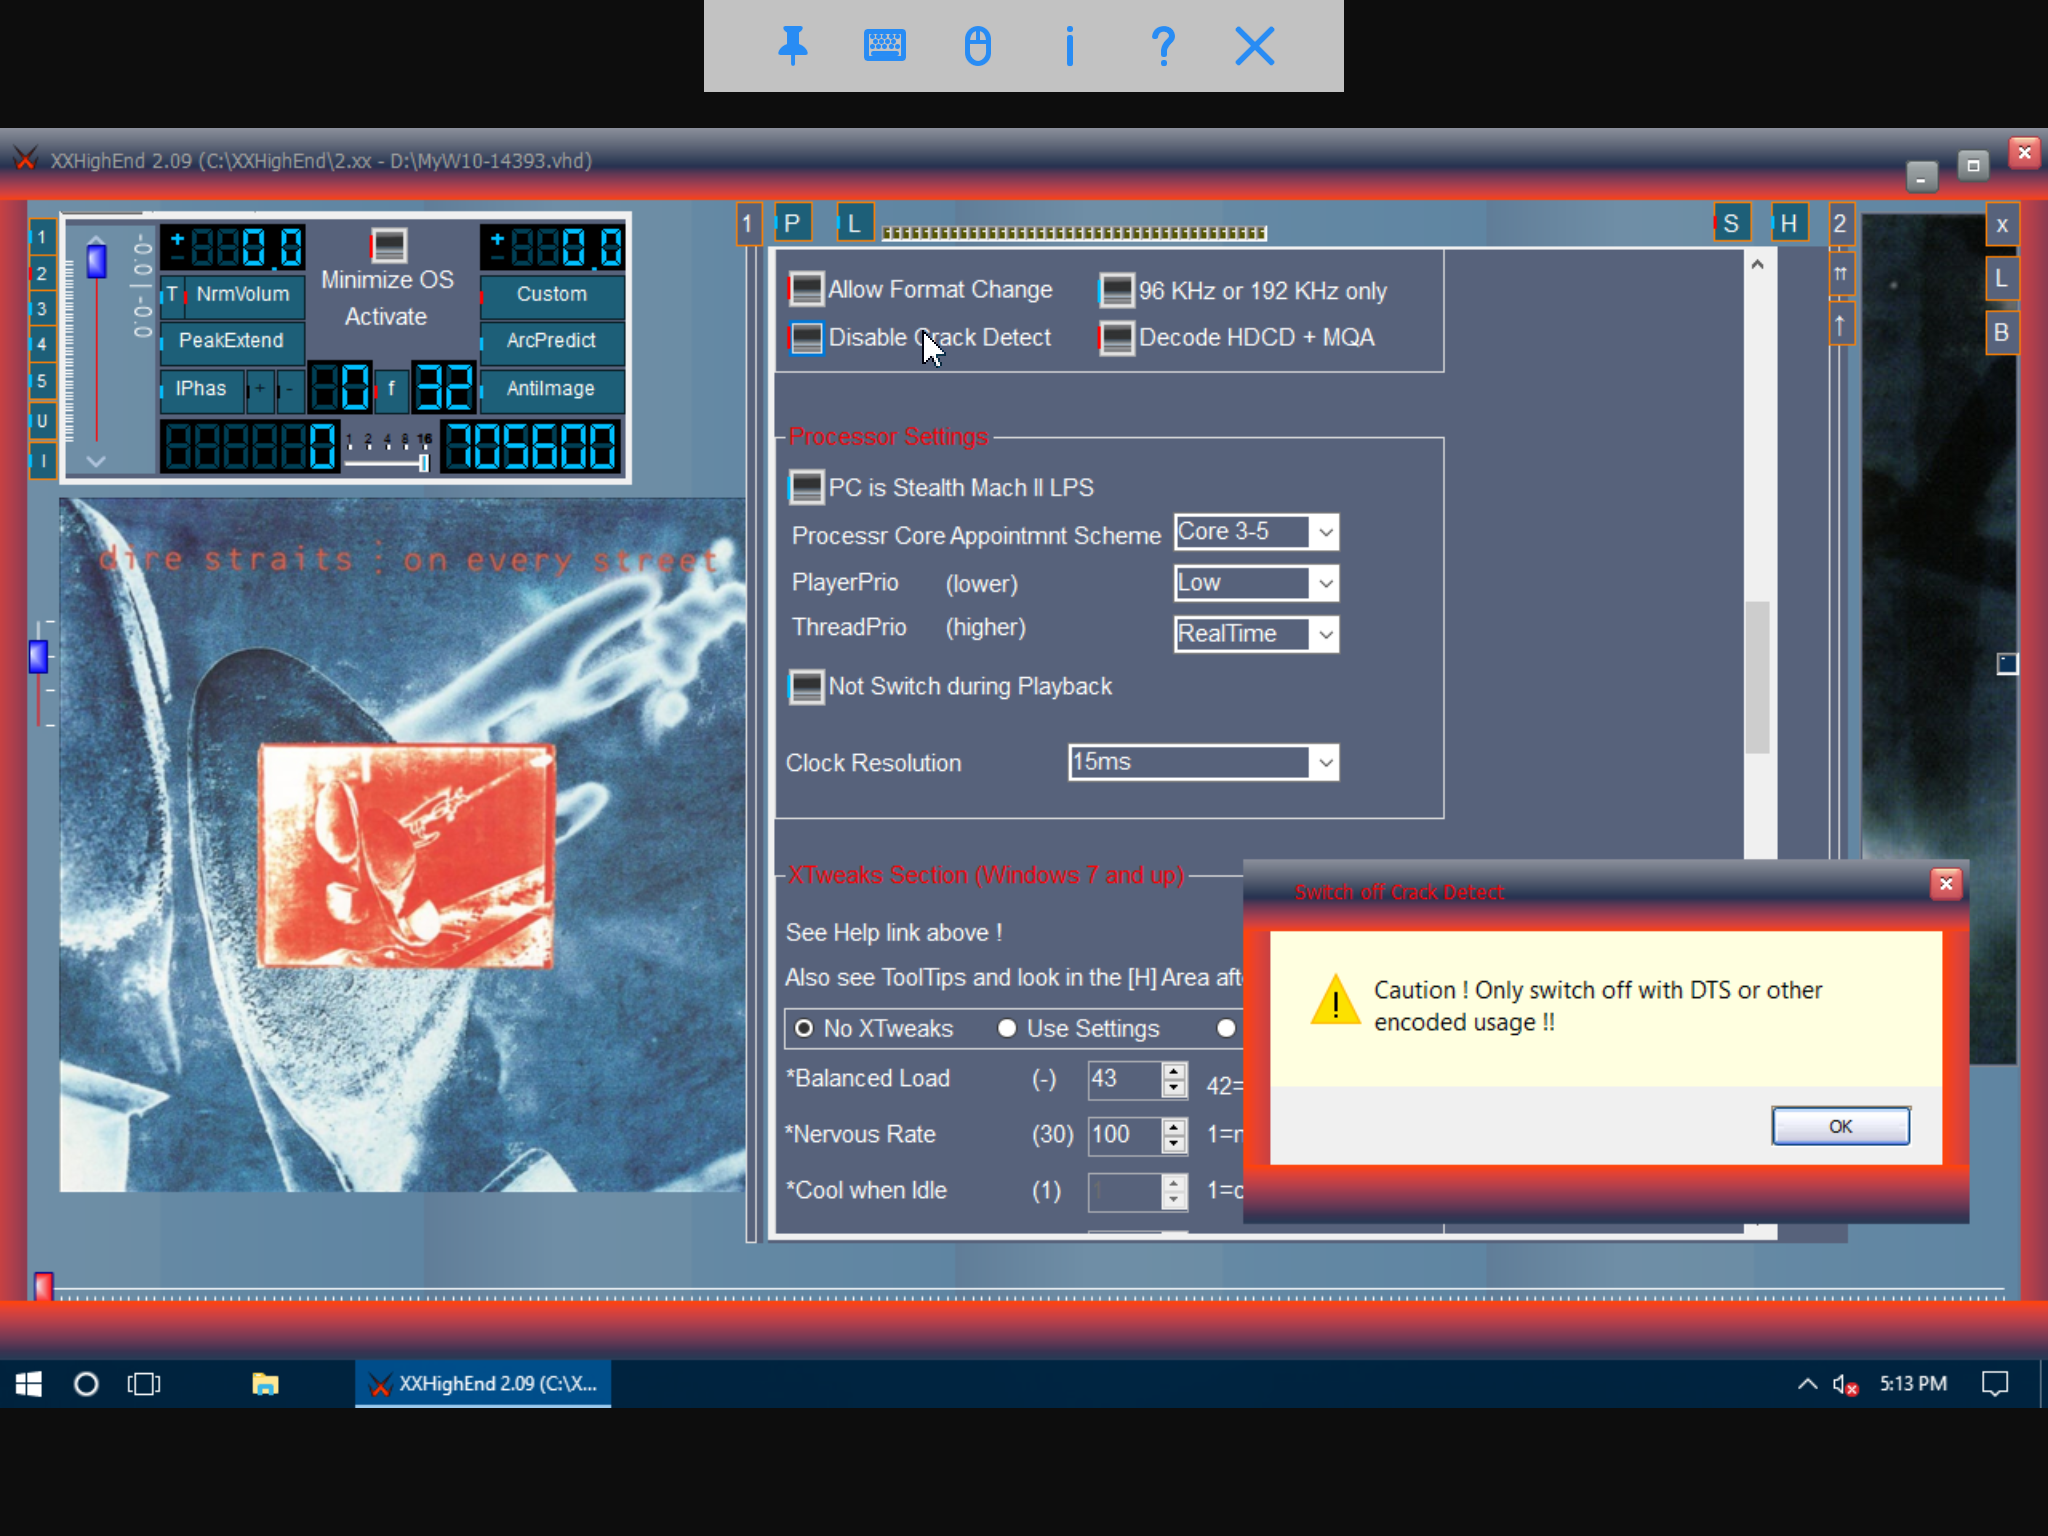This screenshot has height=1536, width=2048.
Task: Click the IPhas plus button
Action: pyautogui.click(x=260, y=389)
